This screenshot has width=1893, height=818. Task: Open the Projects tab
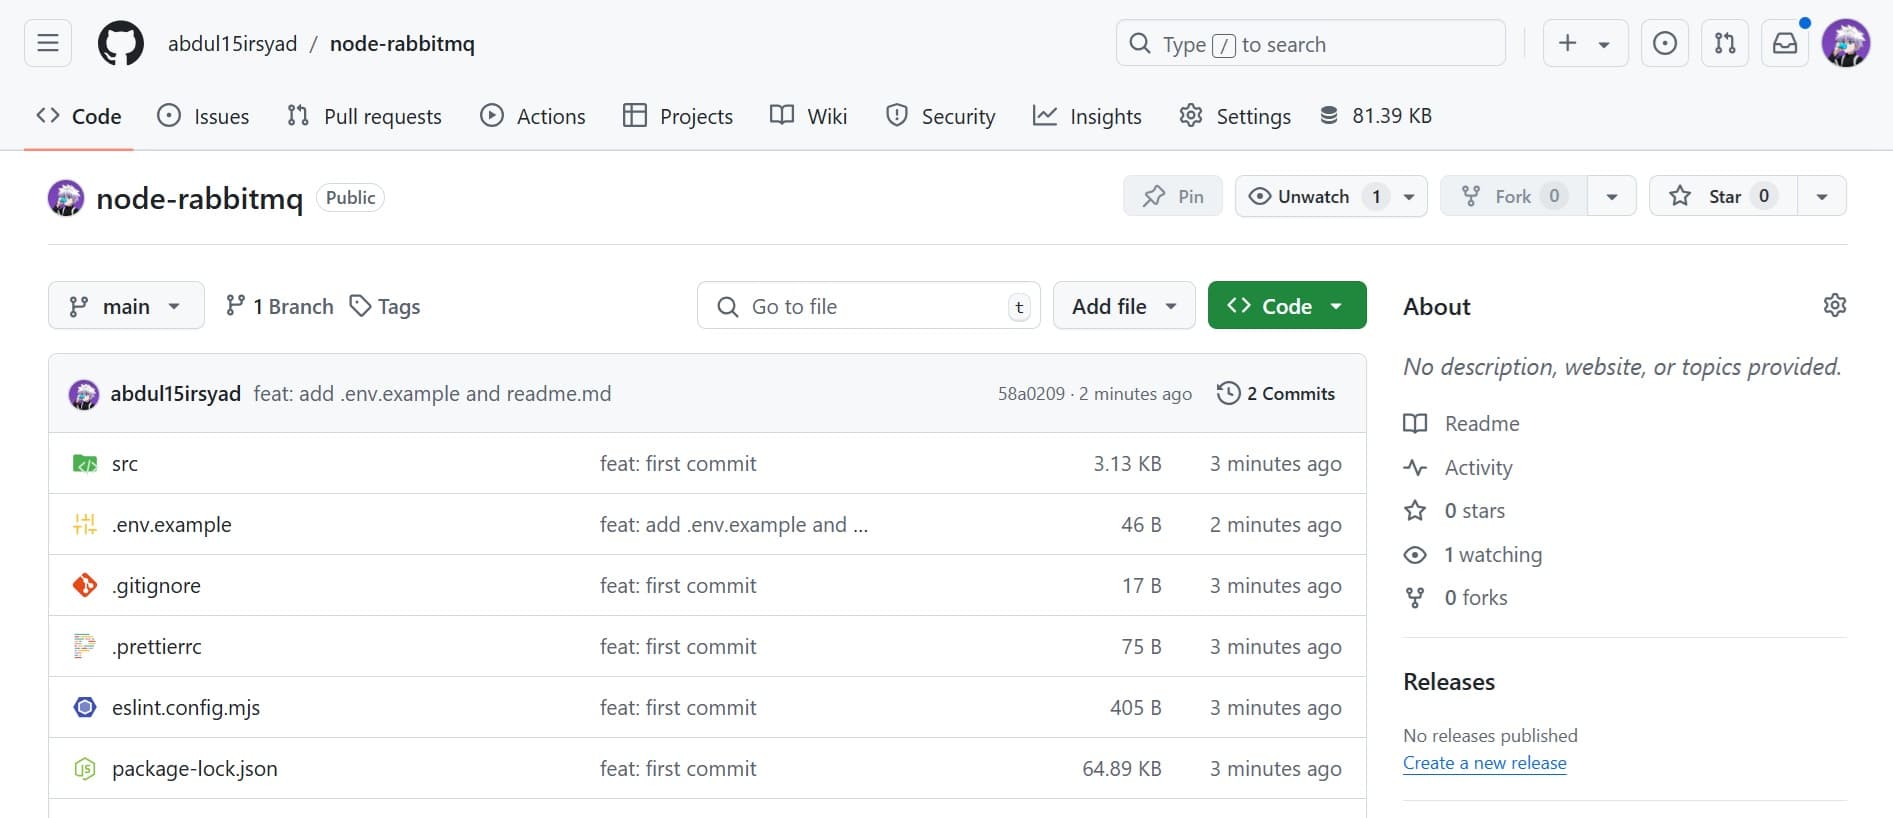[678, 116]
